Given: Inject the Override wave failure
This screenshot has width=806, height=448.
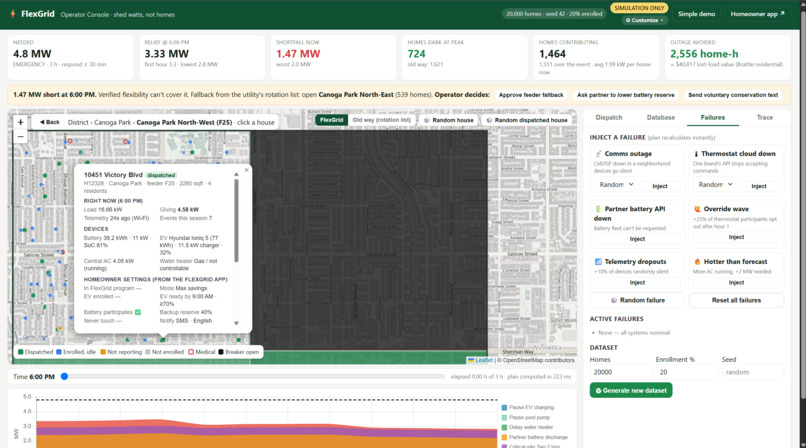Looking at the screenshot, I should 736,237.
